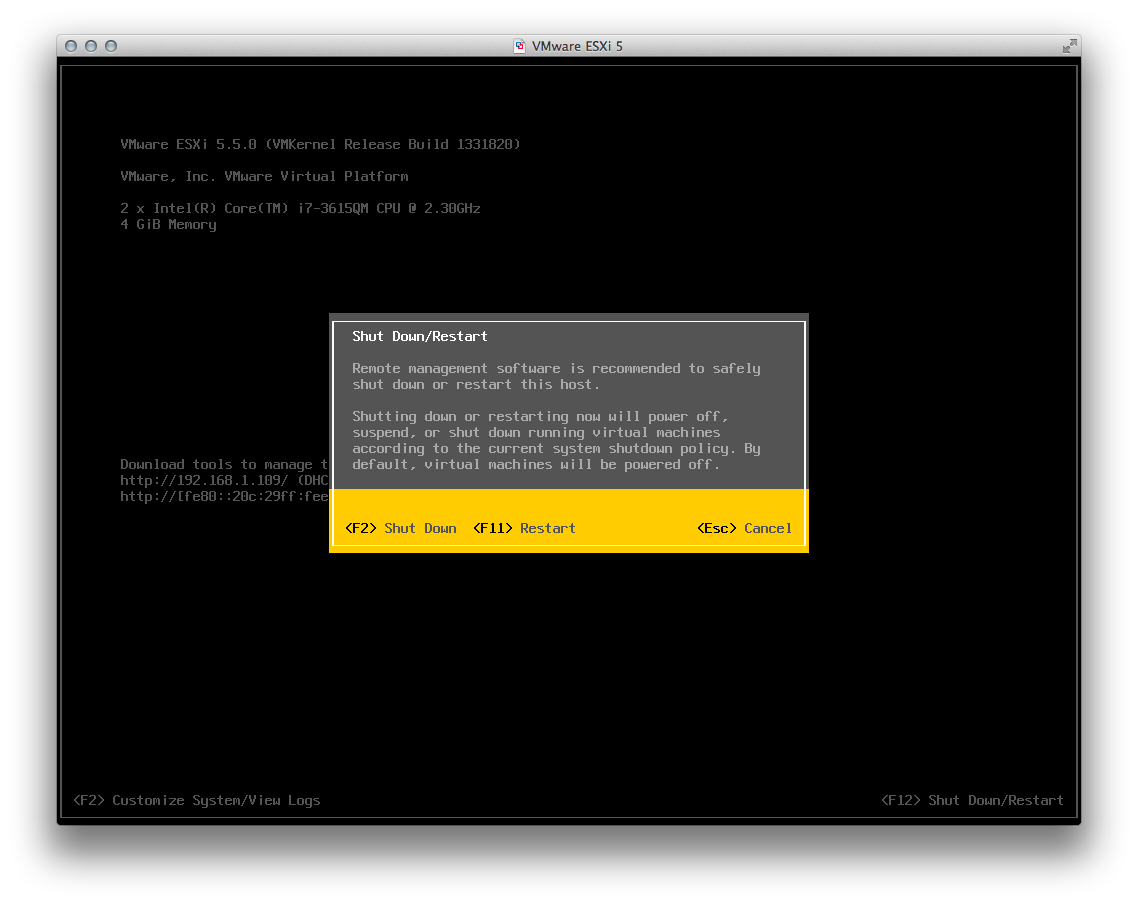This screenshot has height=904, width=1138.
Task: Click the VMware ESXi 5.5.0 build line
Action: [x=320, y=144]
